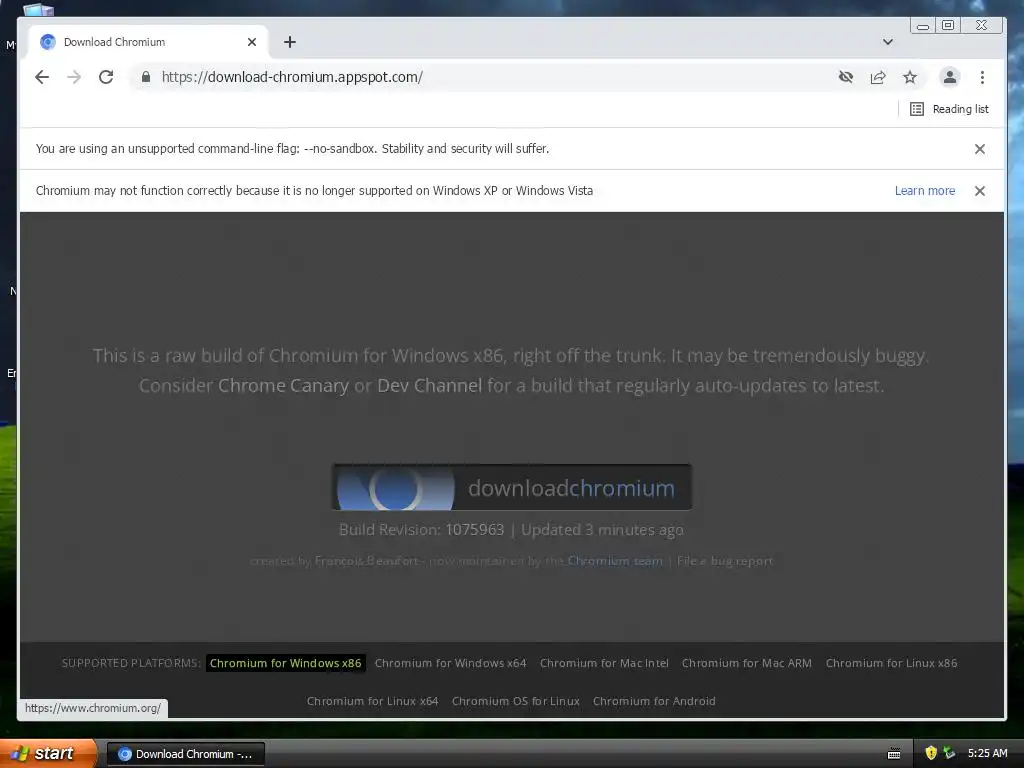Dismiss the no-sandbox warning bar

[x=980, y=149]
